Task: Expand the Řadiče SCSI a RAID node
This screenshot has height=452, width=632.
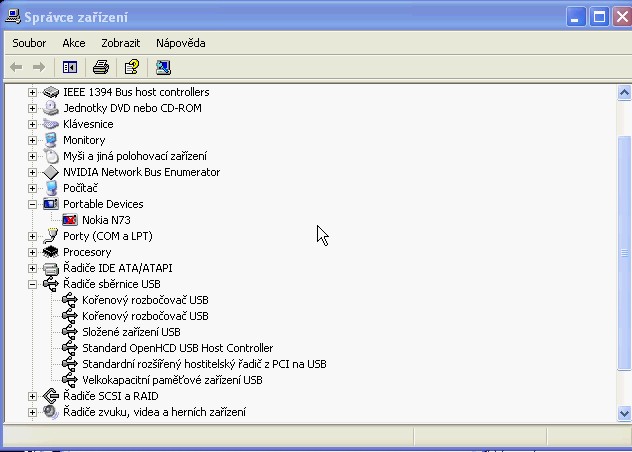Action: click(x=32, y=396)
